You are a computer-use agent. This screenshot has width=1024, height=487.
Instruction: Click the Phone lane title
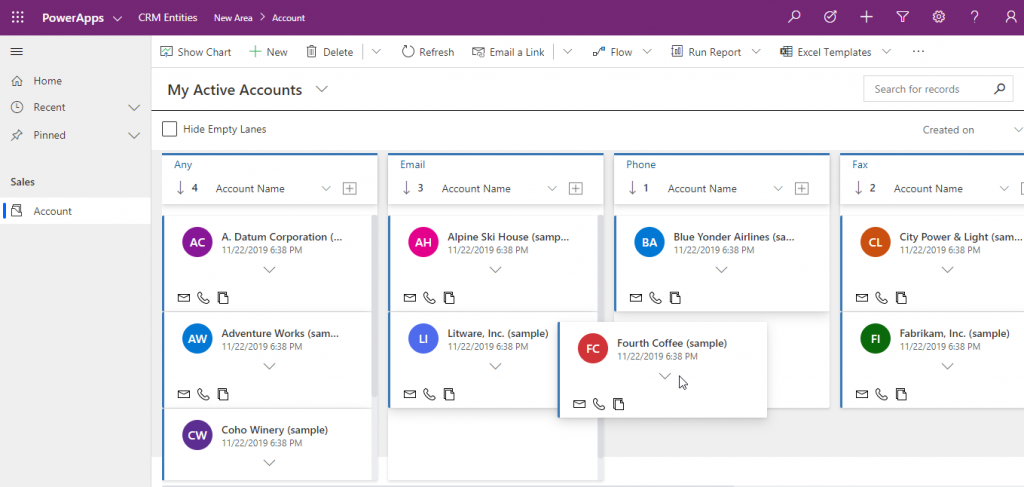pos(641,165)
